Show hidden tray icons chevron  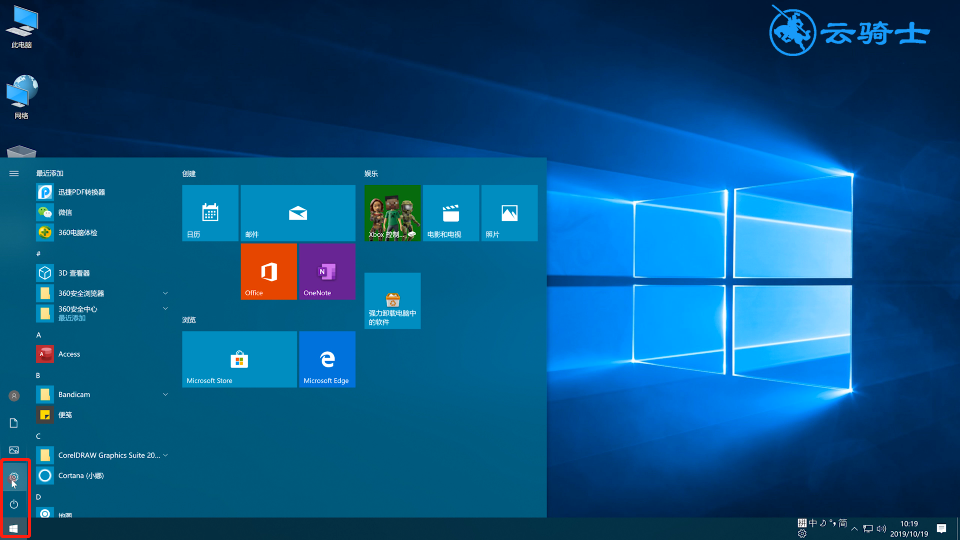point(854,529)
